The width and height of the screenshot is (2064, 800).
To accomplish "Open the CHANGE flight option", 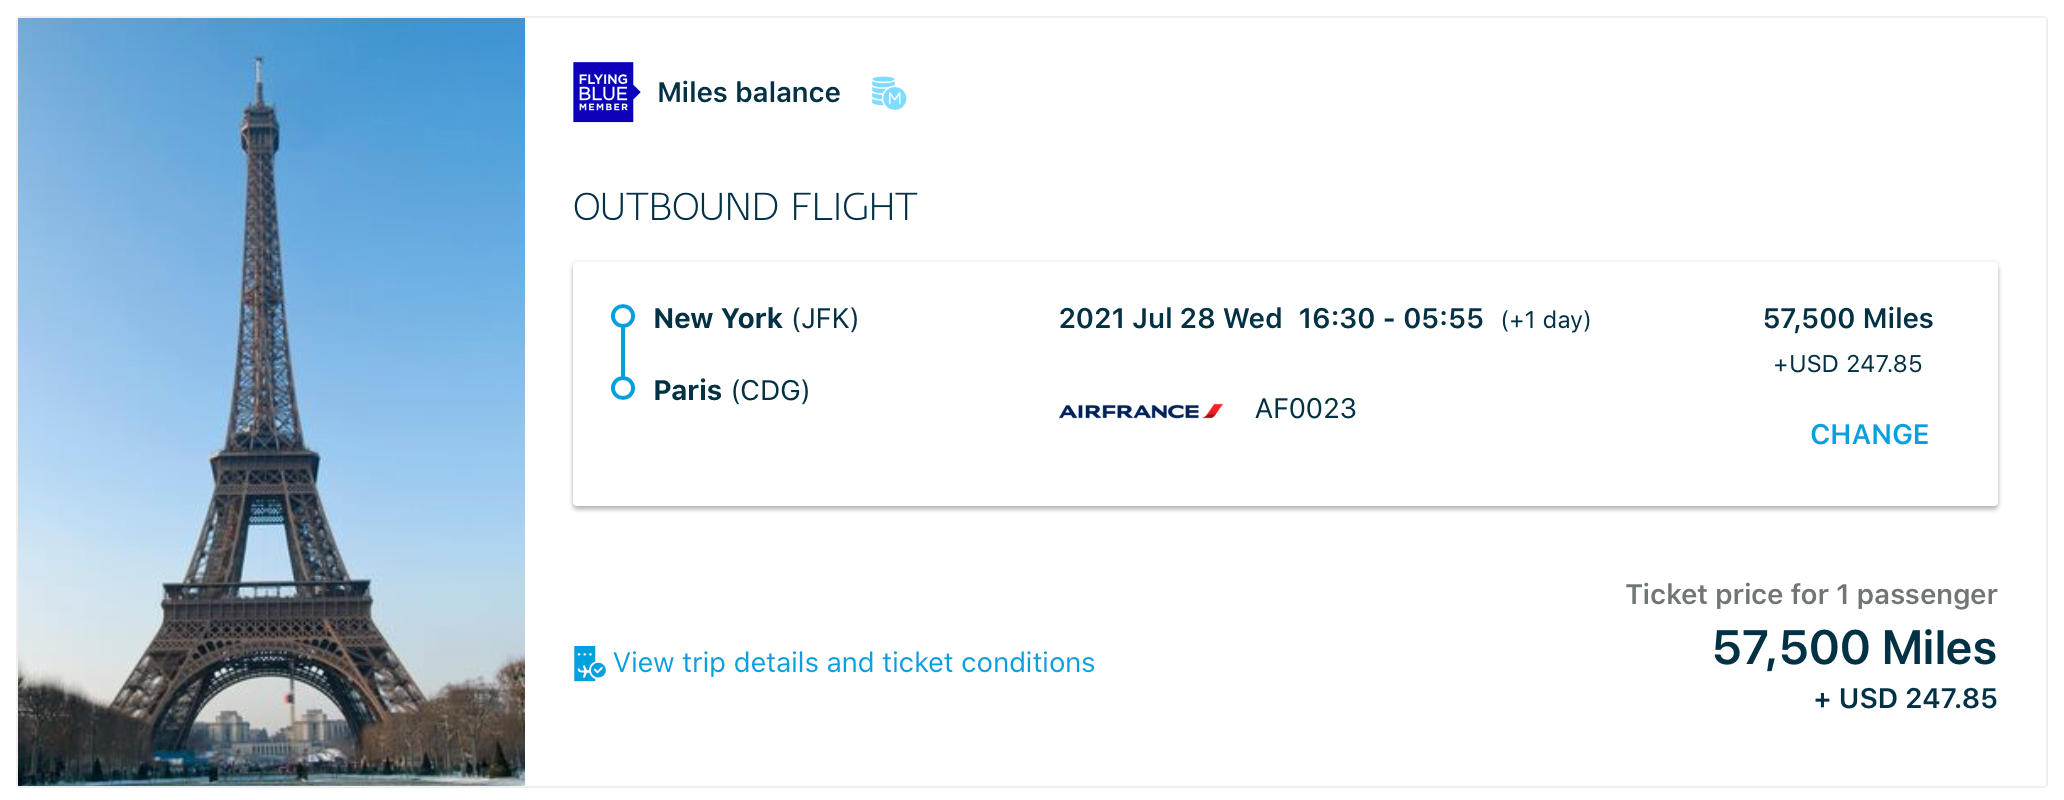I will [1869, 434].
